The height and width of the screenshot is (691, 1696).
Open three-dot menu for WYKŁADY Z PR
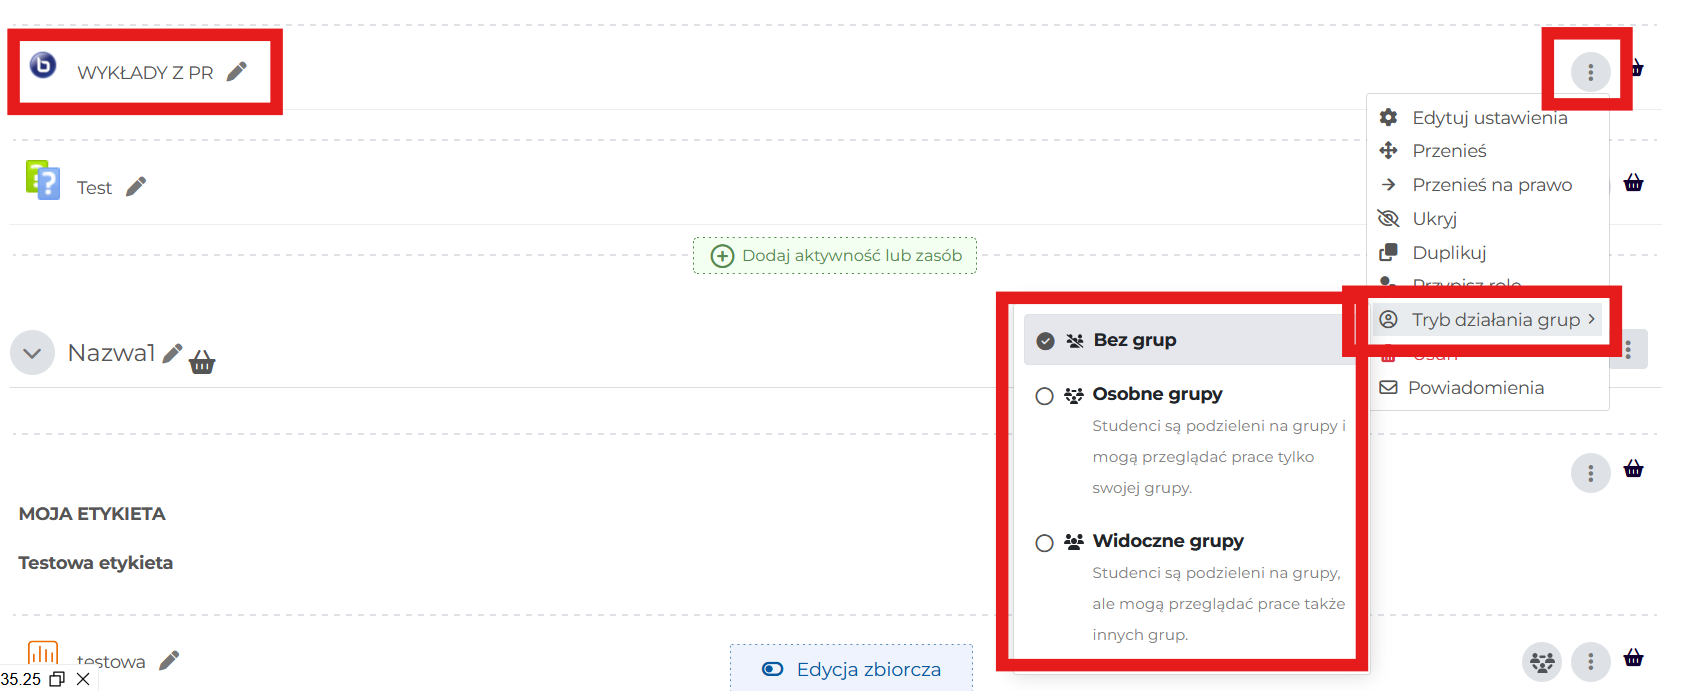(x=1590, y=72)
